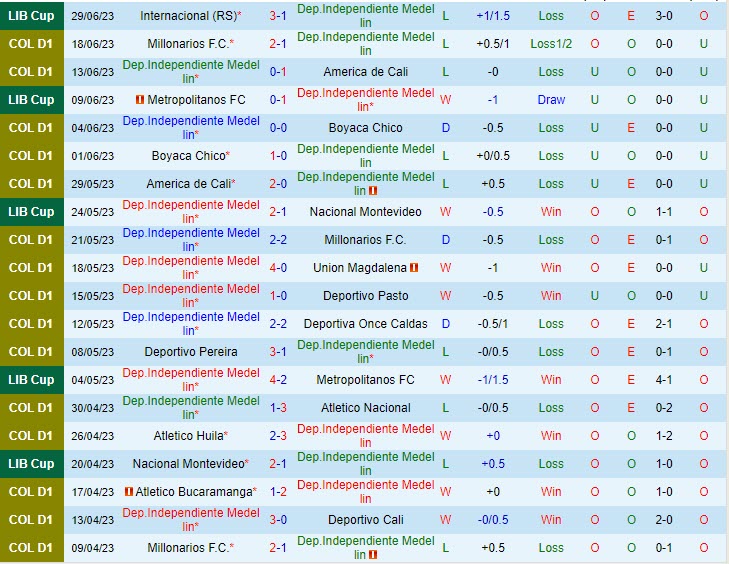
Task: Open Deportivo Cali team link
Action: tap(365, 520)
